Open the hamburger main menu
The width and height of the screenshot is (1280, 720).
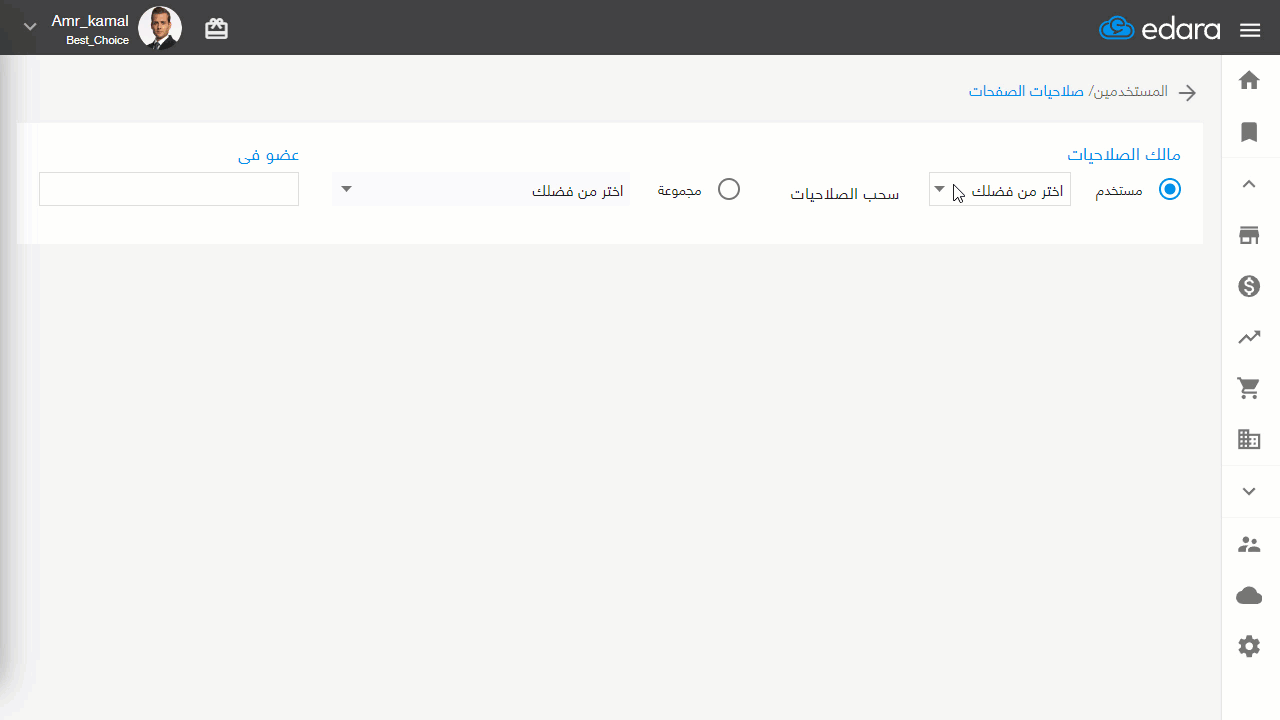point(1250,30)
